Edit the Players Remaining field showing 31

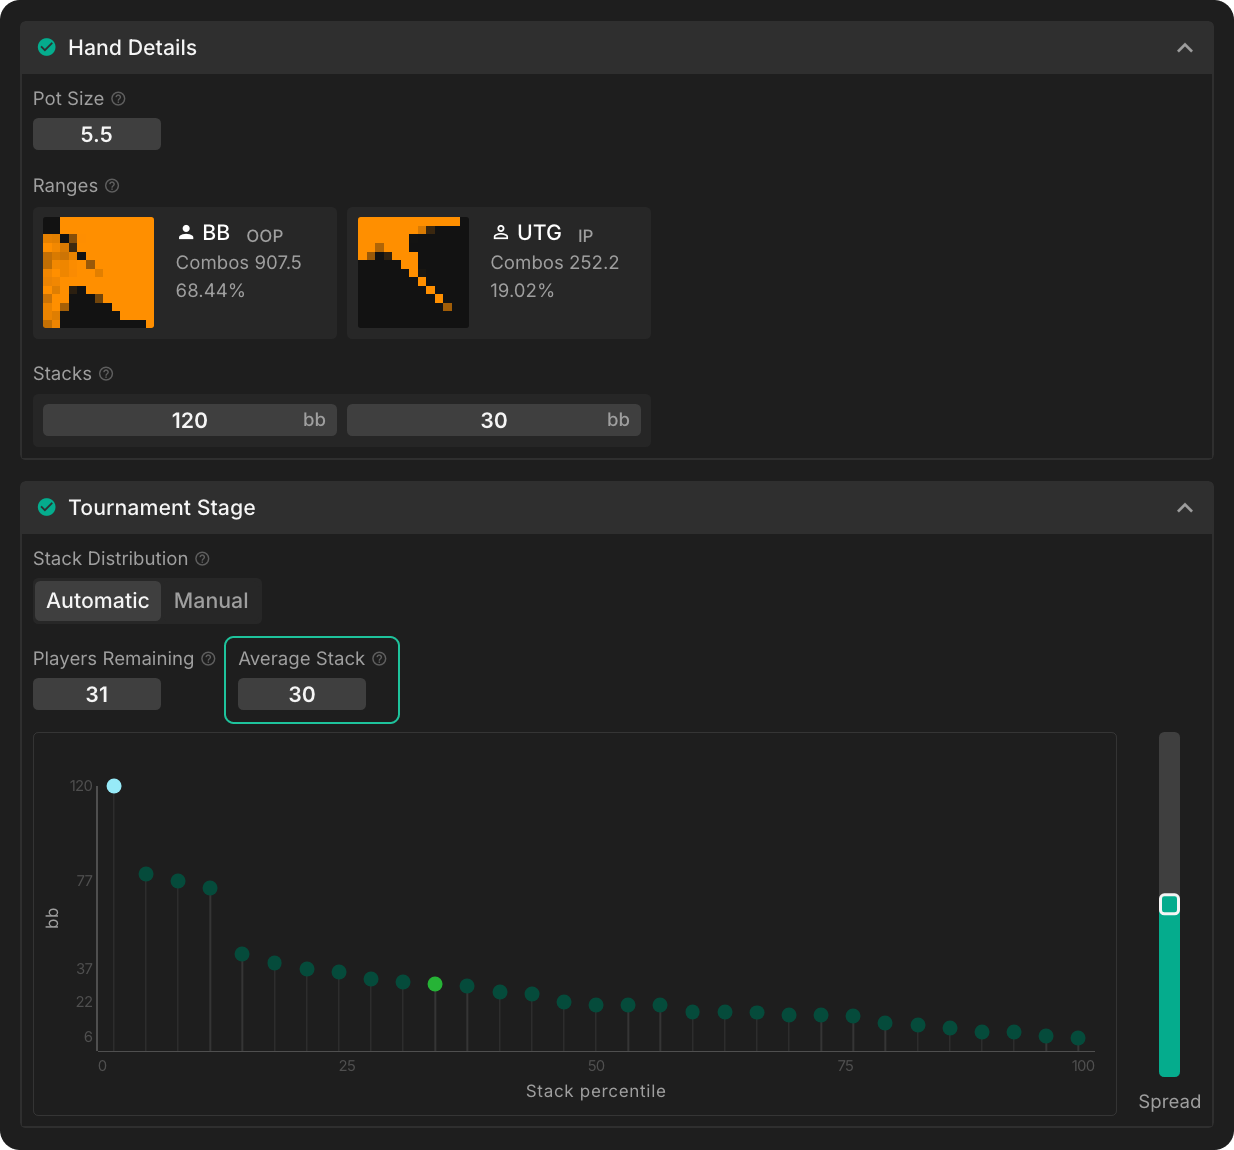click(97, 694)
